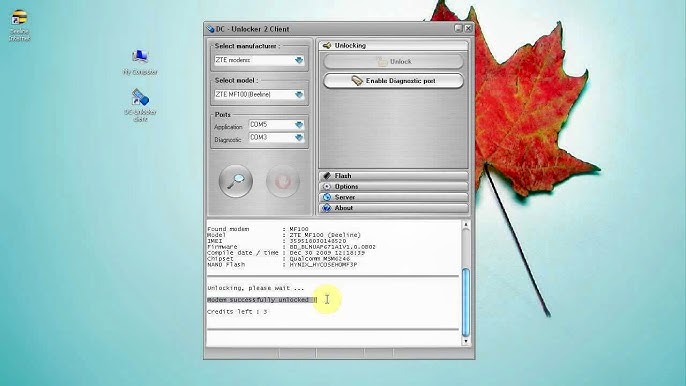This screenshot has height=386, width=686.
Task: Open the Select manufacturer dropdown arrow
Action: point(299,60)
